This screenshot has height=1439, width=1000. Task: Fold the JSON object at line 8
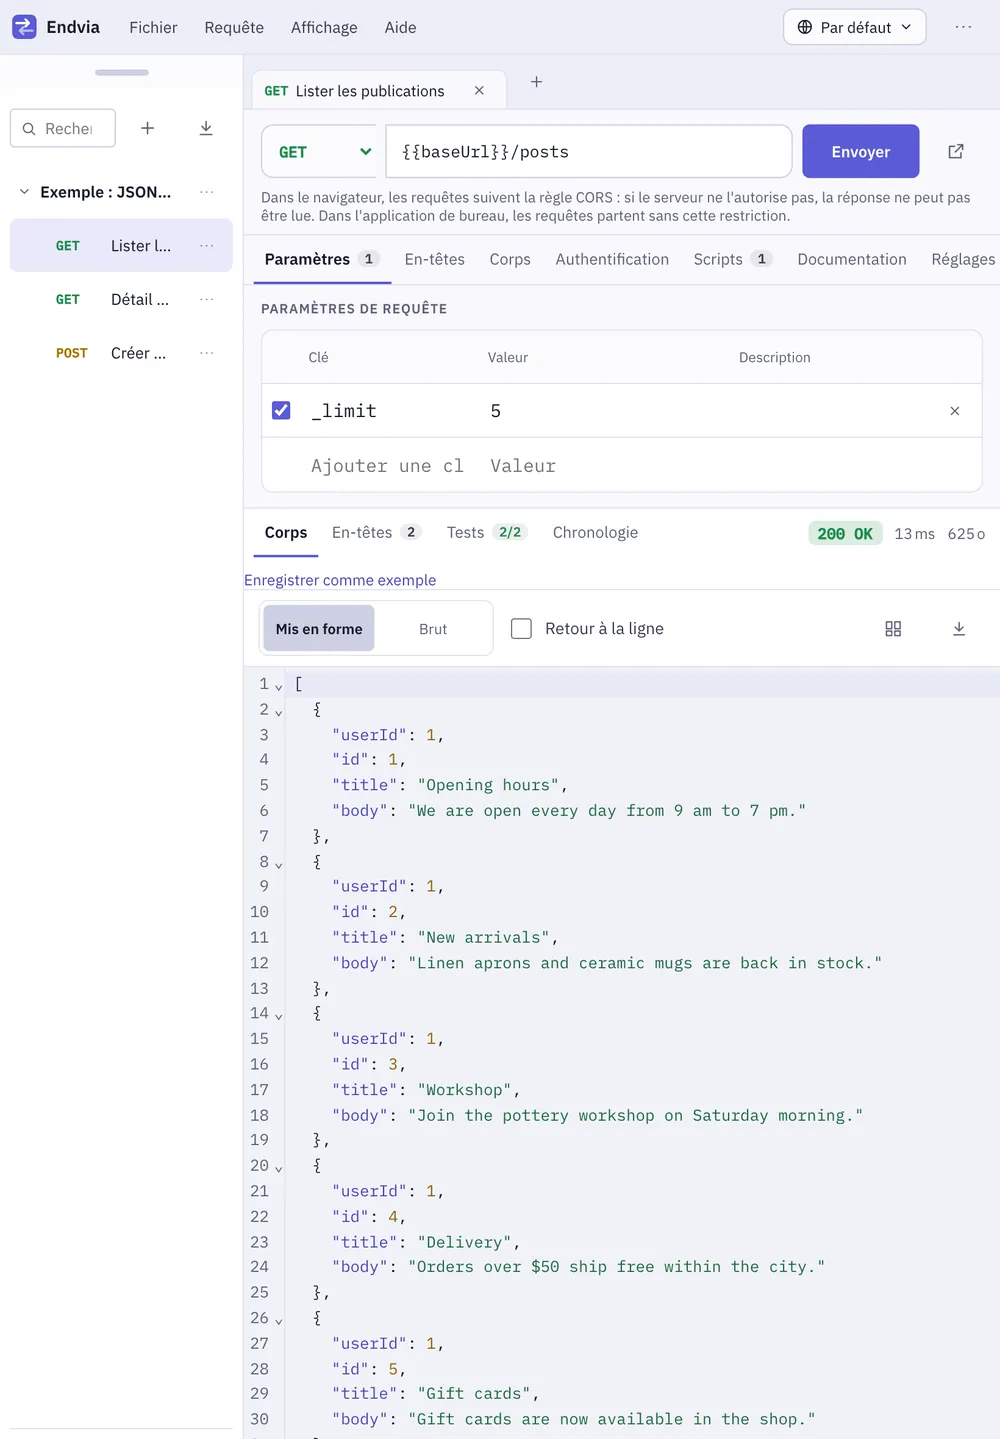[x=279, y=865]
